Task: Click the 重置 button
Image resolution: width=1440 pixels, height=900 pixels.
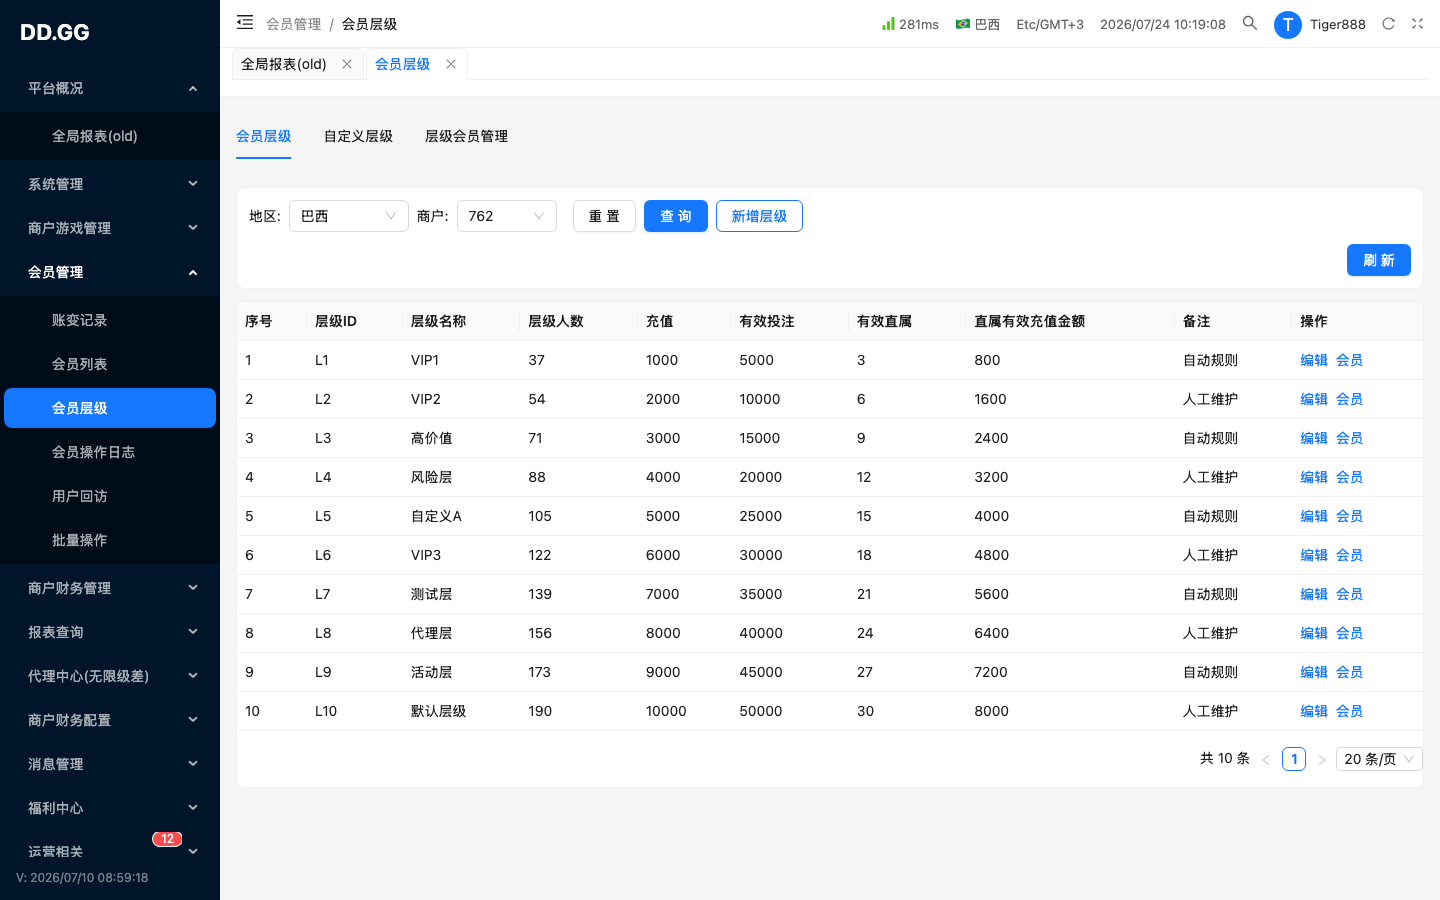Action: pos(604,216)
